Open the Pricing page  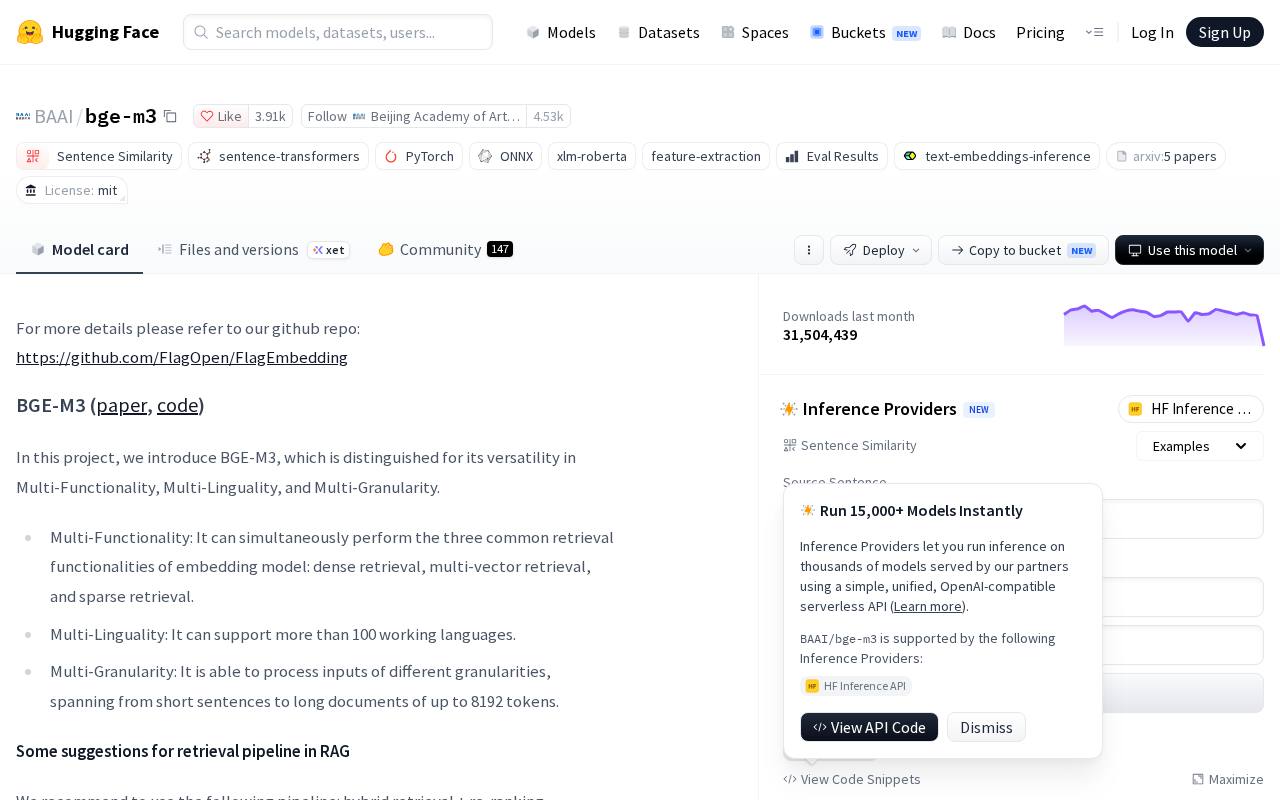coord(1040,32)
